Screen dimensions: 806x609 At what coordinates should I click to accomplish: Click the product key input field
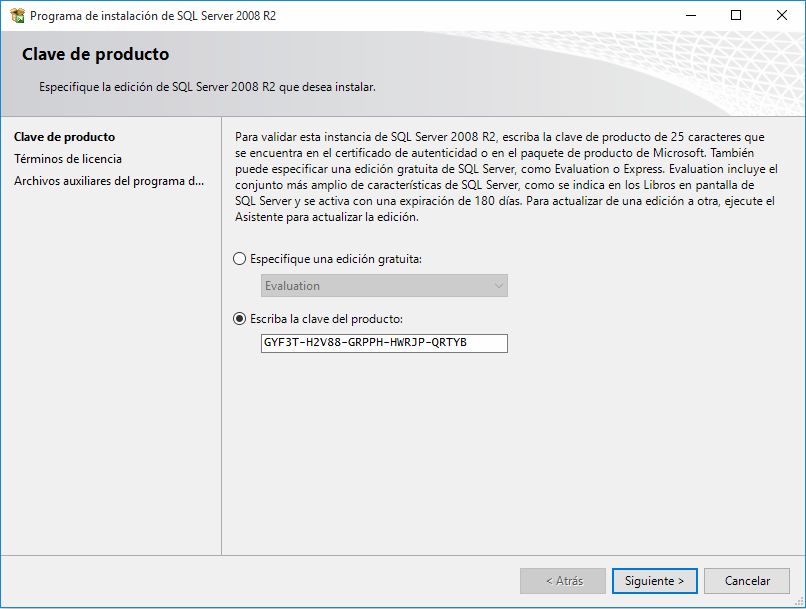[x=384, y=343]
